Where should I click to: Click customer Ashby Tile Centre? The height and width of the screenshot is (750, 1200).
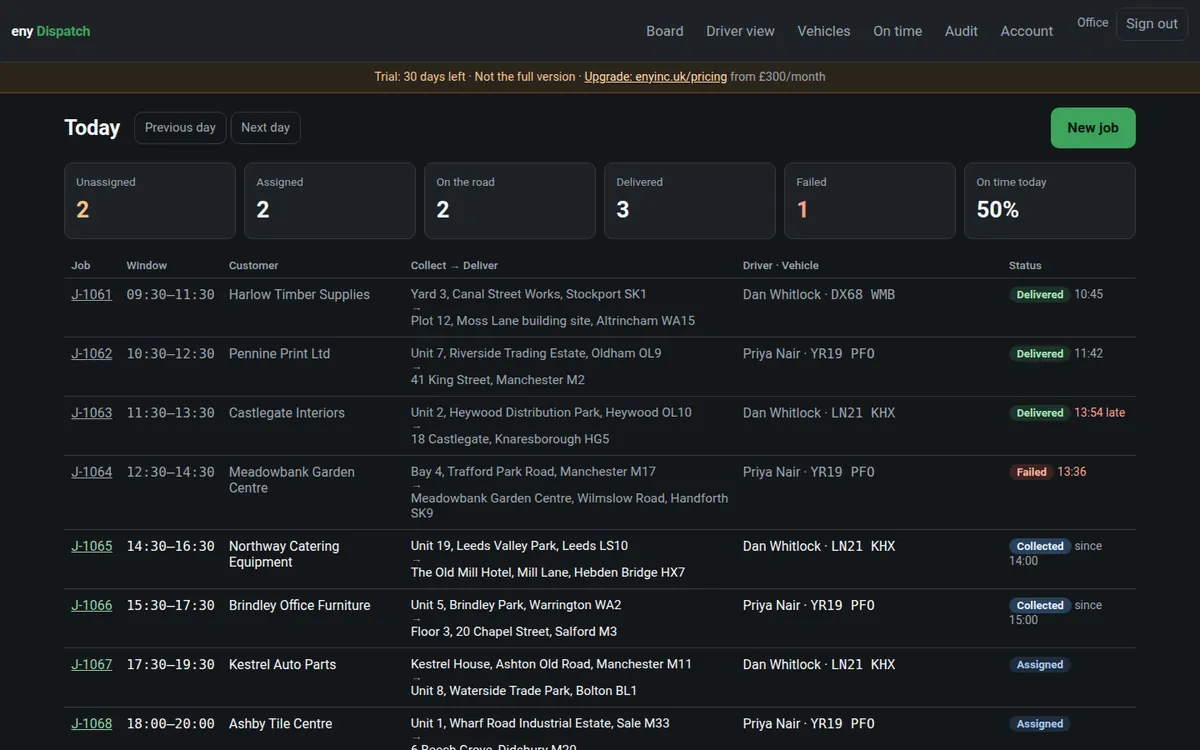pyautogui.click(x=281, y=723)
